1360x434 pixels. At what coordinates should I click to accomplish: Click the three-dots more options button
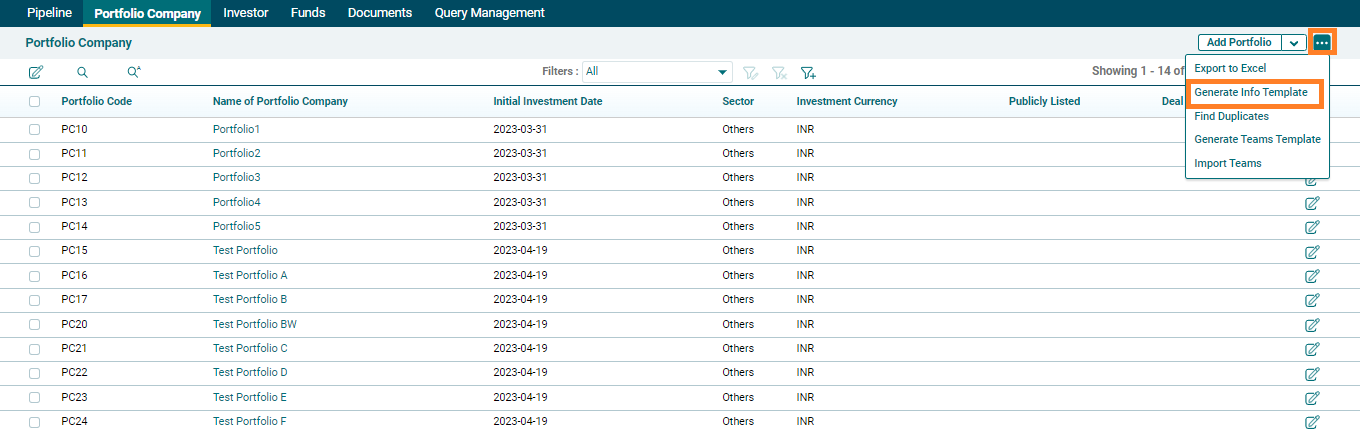(1322, 43)
